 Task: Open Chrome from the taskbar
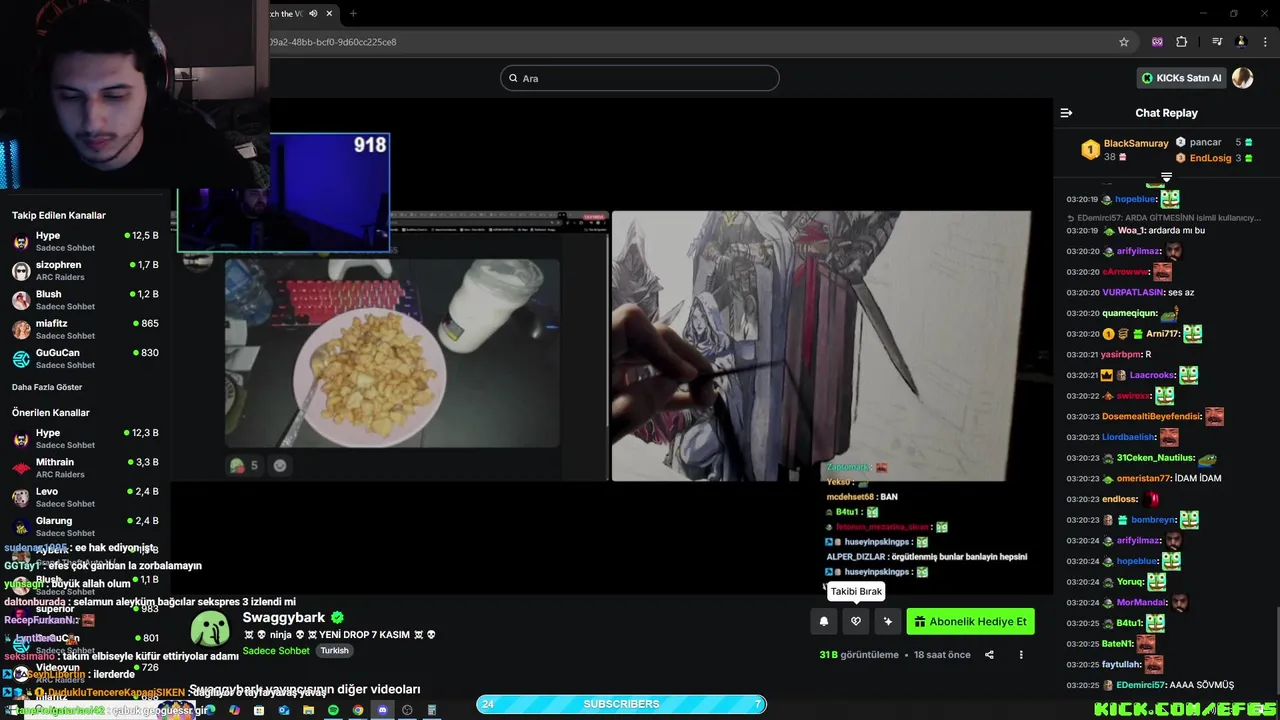tap(358, 710)
